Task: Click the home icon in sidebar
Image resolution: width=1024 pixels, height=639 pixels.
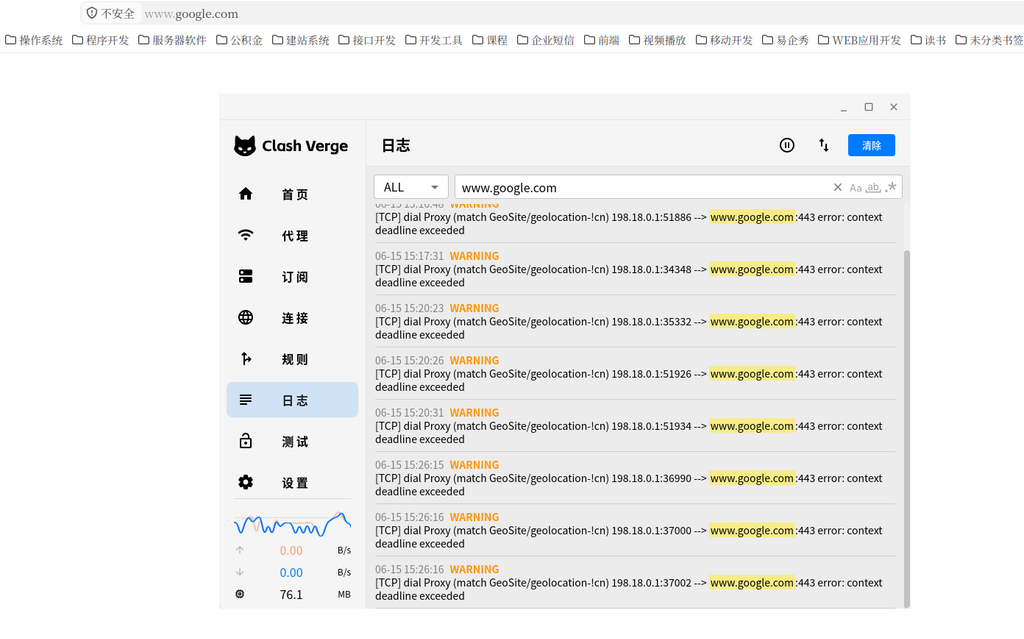Action: click(246, 193)
